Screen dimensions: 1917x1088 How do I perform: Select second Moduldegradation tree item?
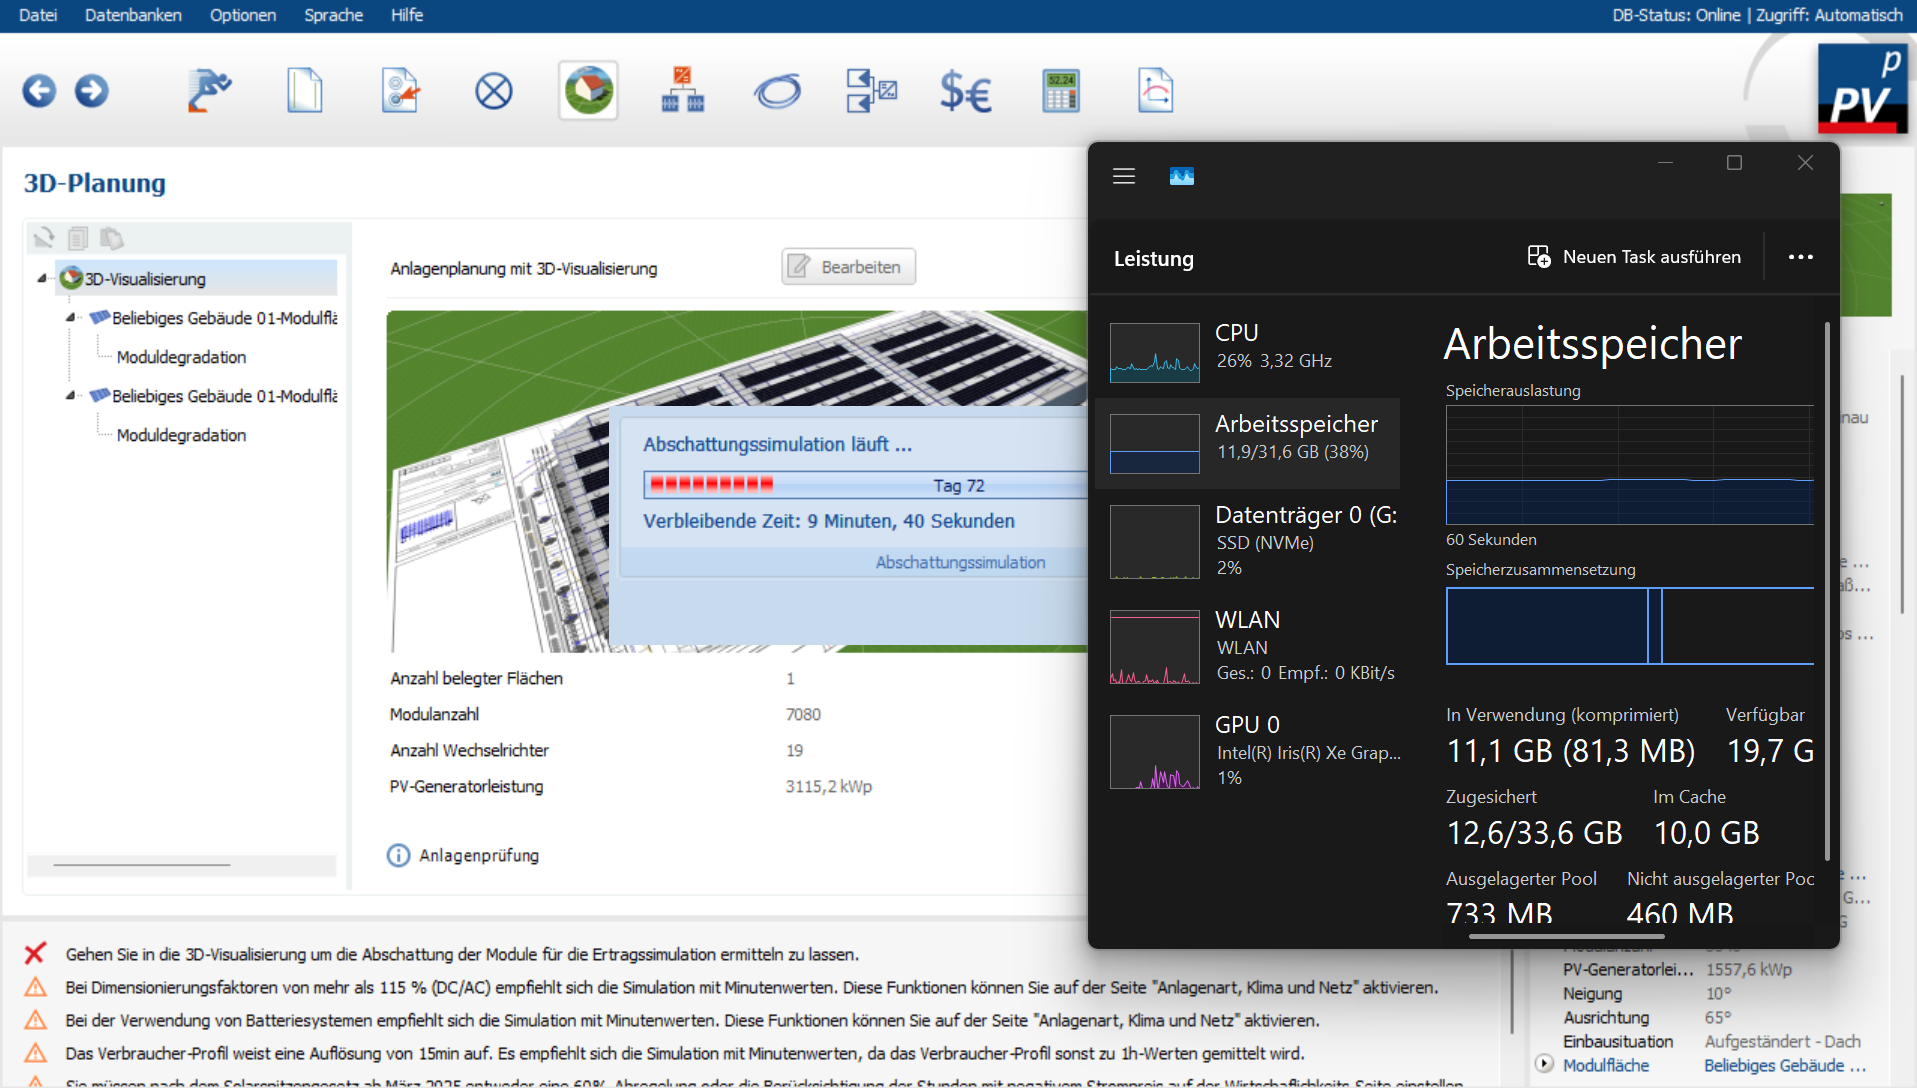[x=181, y=435]
